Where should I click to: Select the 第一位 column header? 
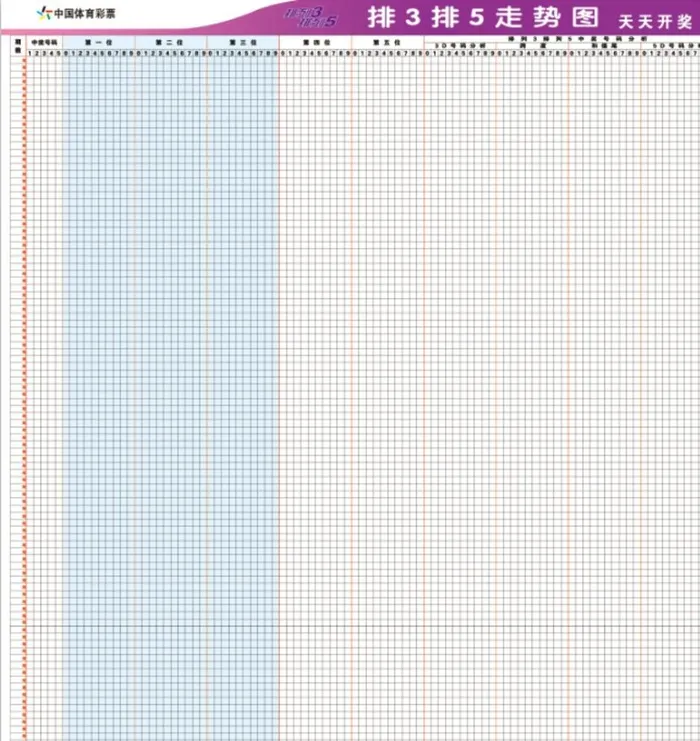pos(98,42)
